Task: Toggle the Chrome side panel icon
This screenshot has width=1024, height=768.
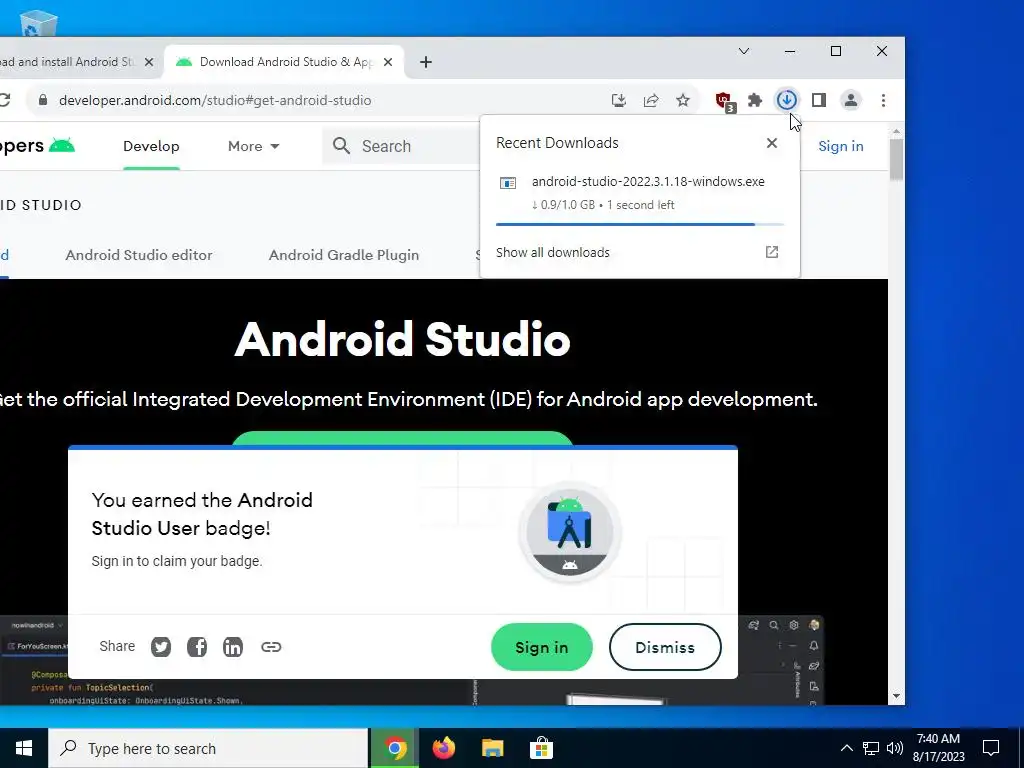Action: (819, 100)
